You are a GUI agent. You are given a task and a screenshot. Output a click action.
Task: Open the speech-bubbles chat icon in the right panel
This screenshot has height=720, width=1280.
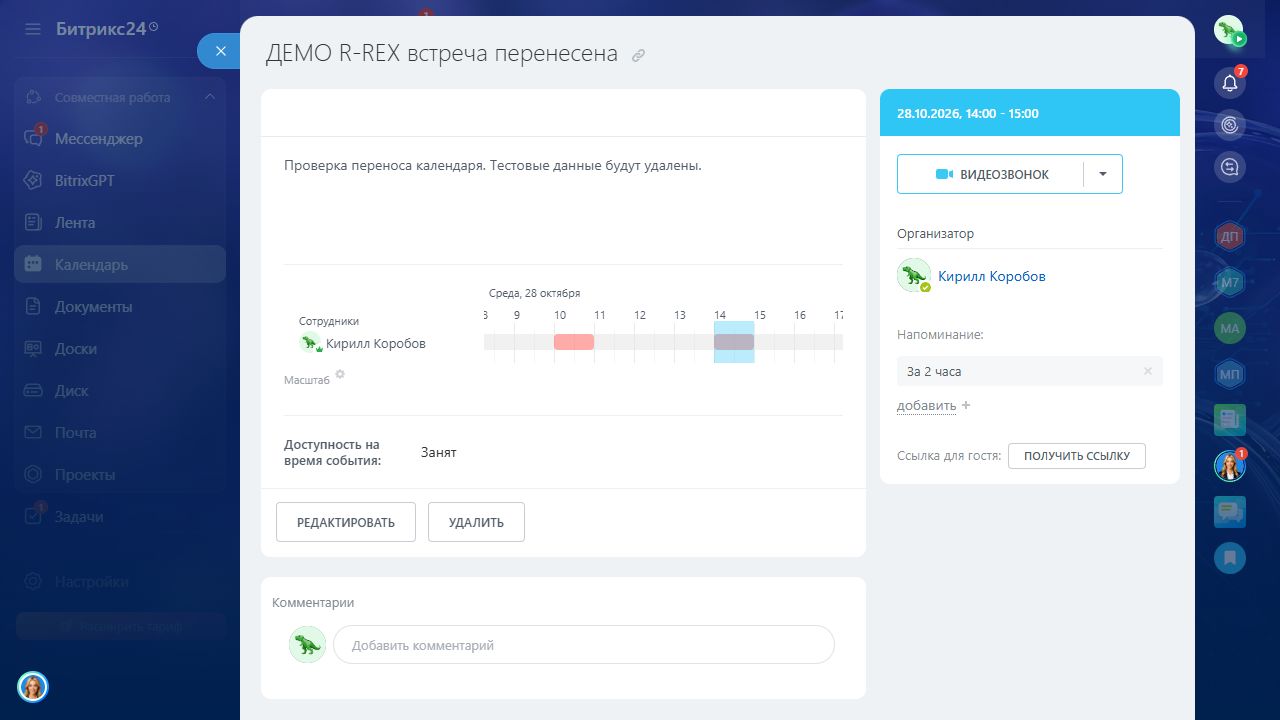coord(1230,512)
